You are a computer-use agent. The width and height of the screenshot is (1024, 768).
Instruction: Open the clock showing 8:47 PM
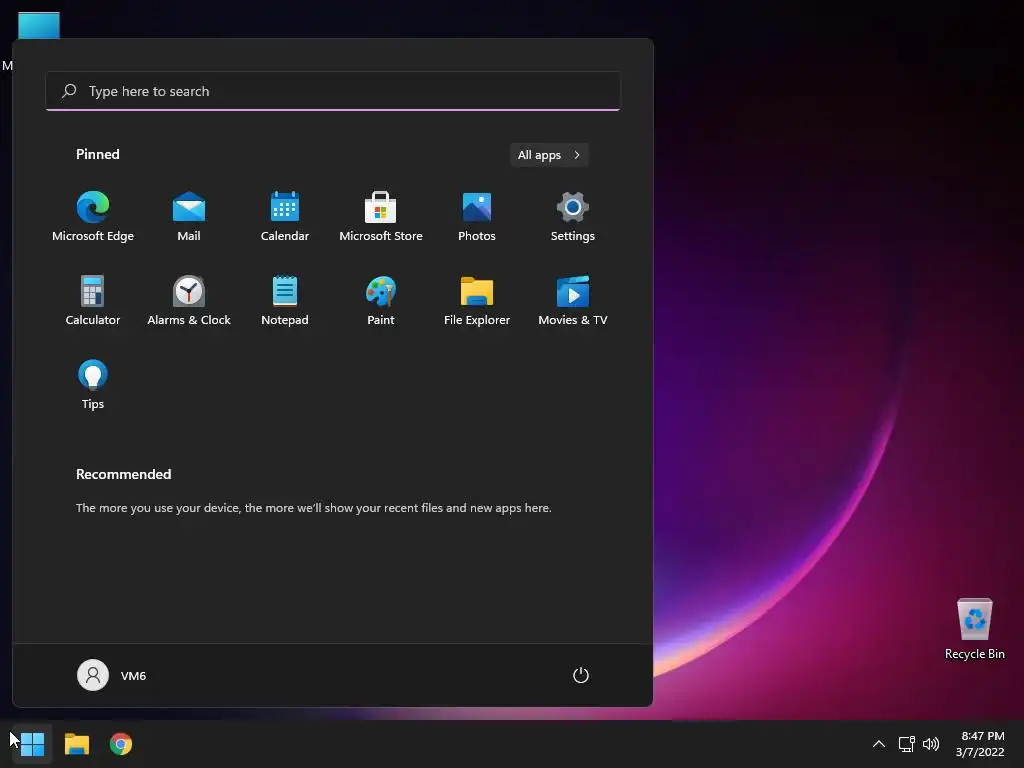[980, 744]
